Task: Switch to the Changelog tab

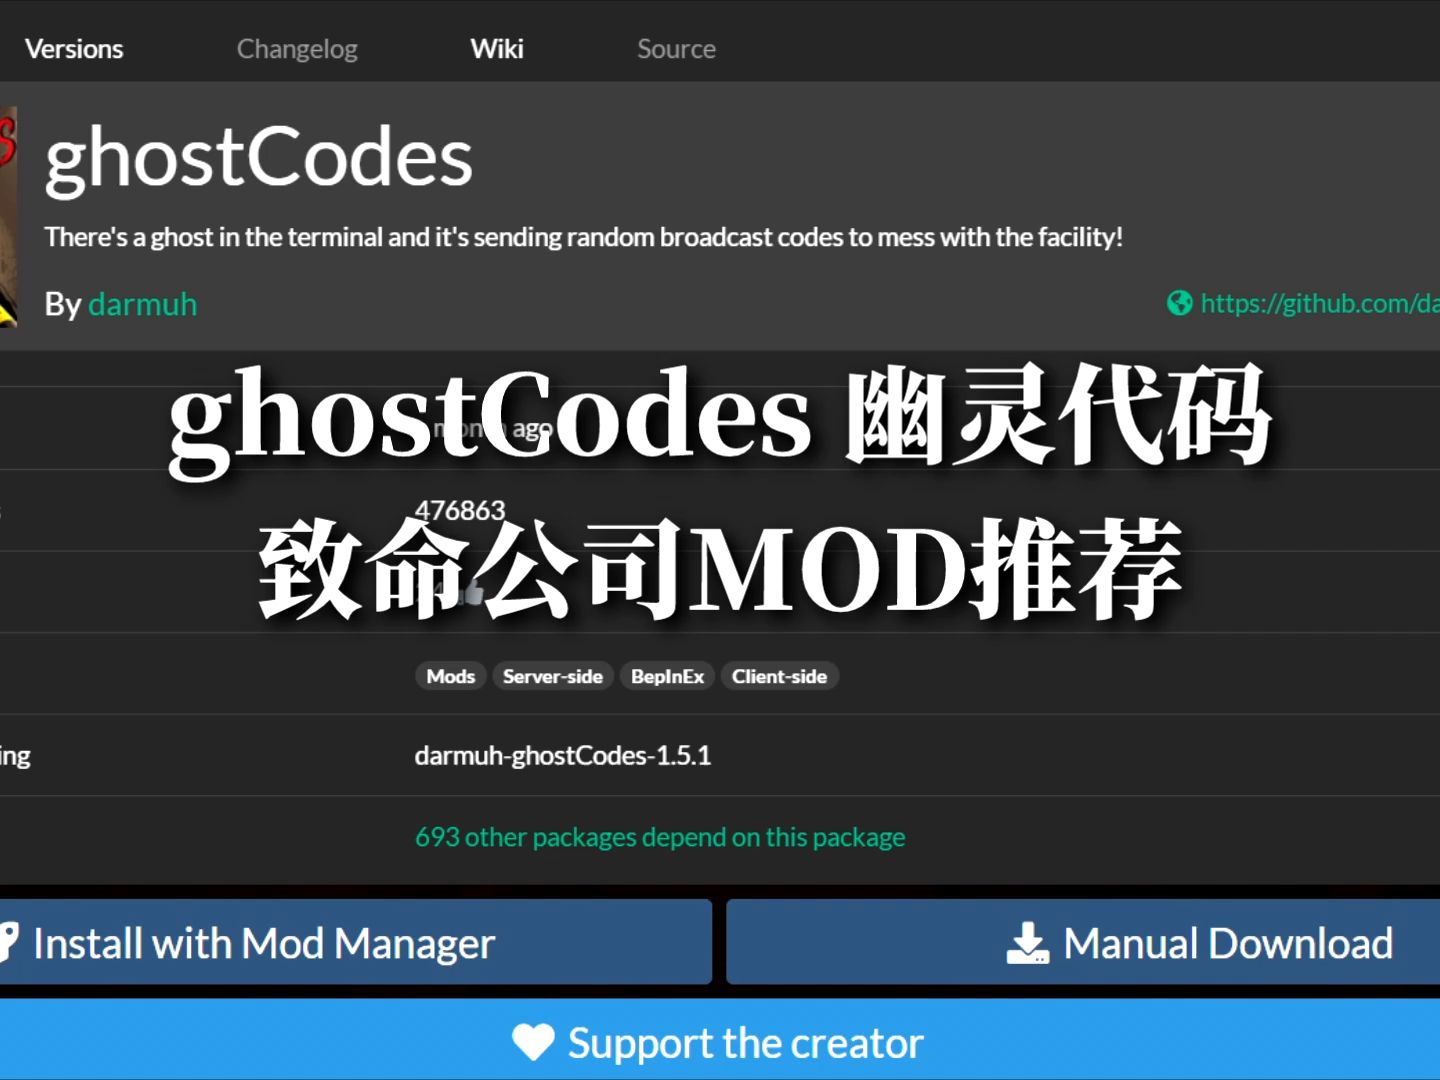Action: pyautogui.click(x=297, y=48)
